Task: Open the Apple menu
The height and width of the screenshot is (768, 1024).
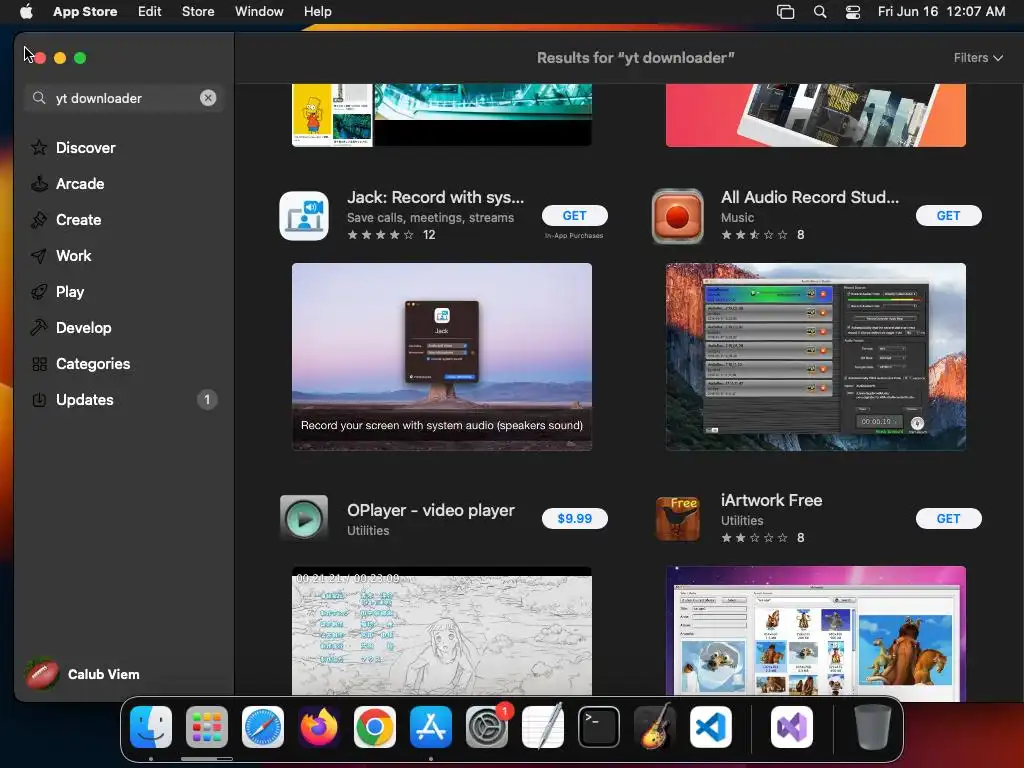Action: [x=26, y=11]
